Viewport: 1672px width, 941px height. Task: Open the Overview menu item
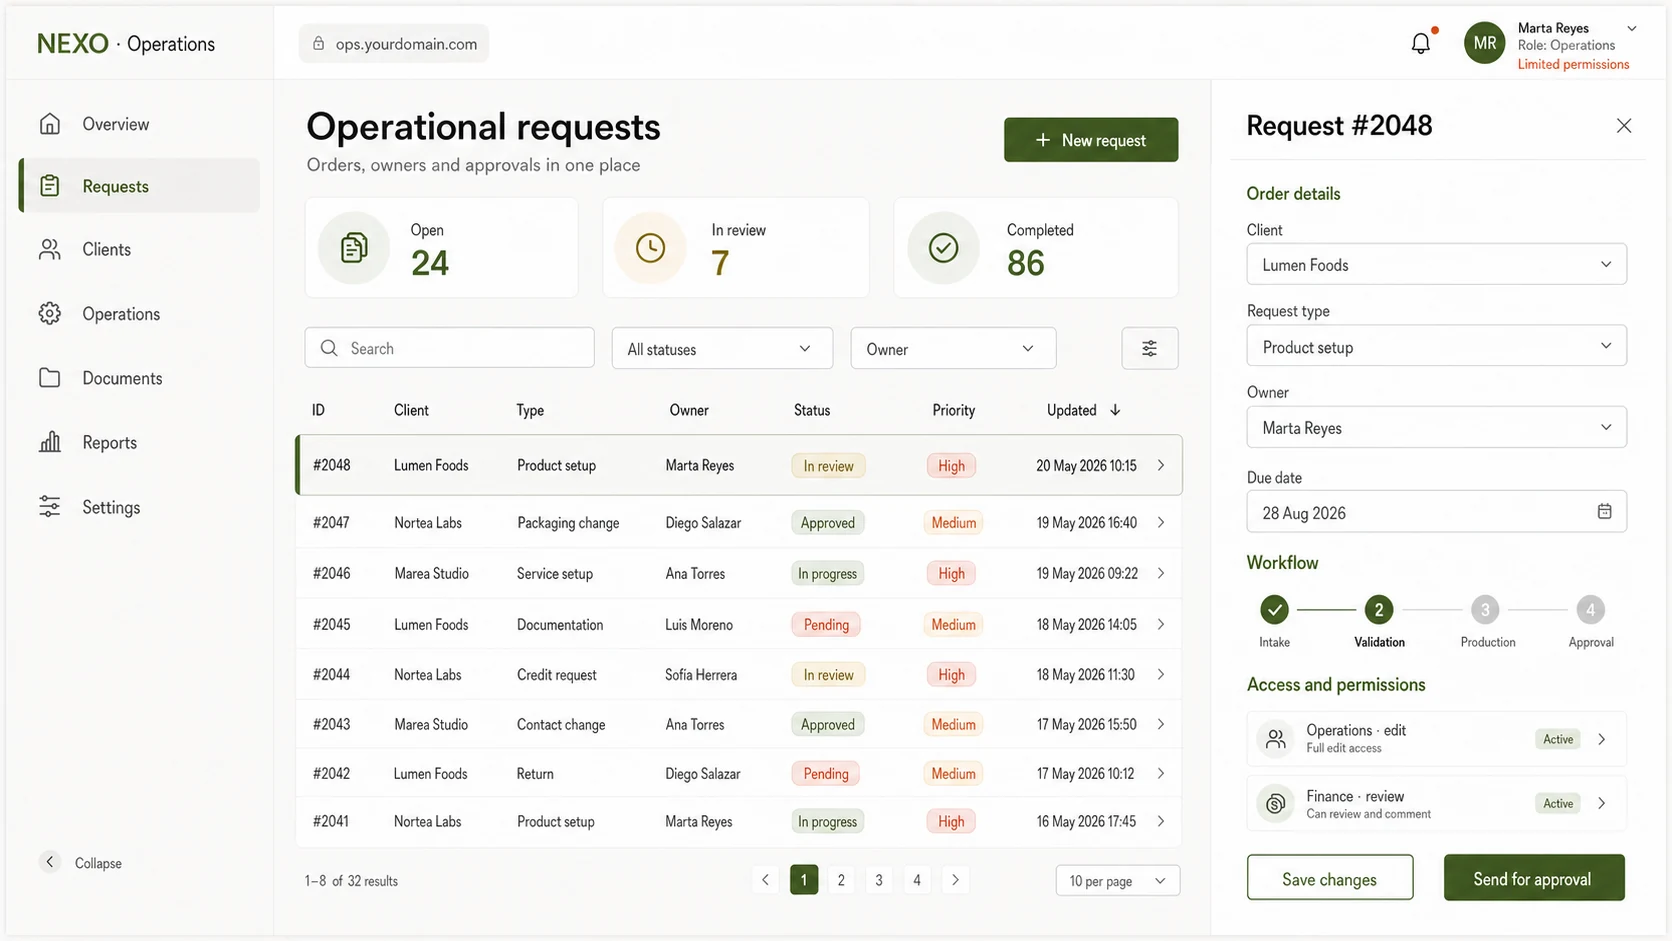[139, 124]
